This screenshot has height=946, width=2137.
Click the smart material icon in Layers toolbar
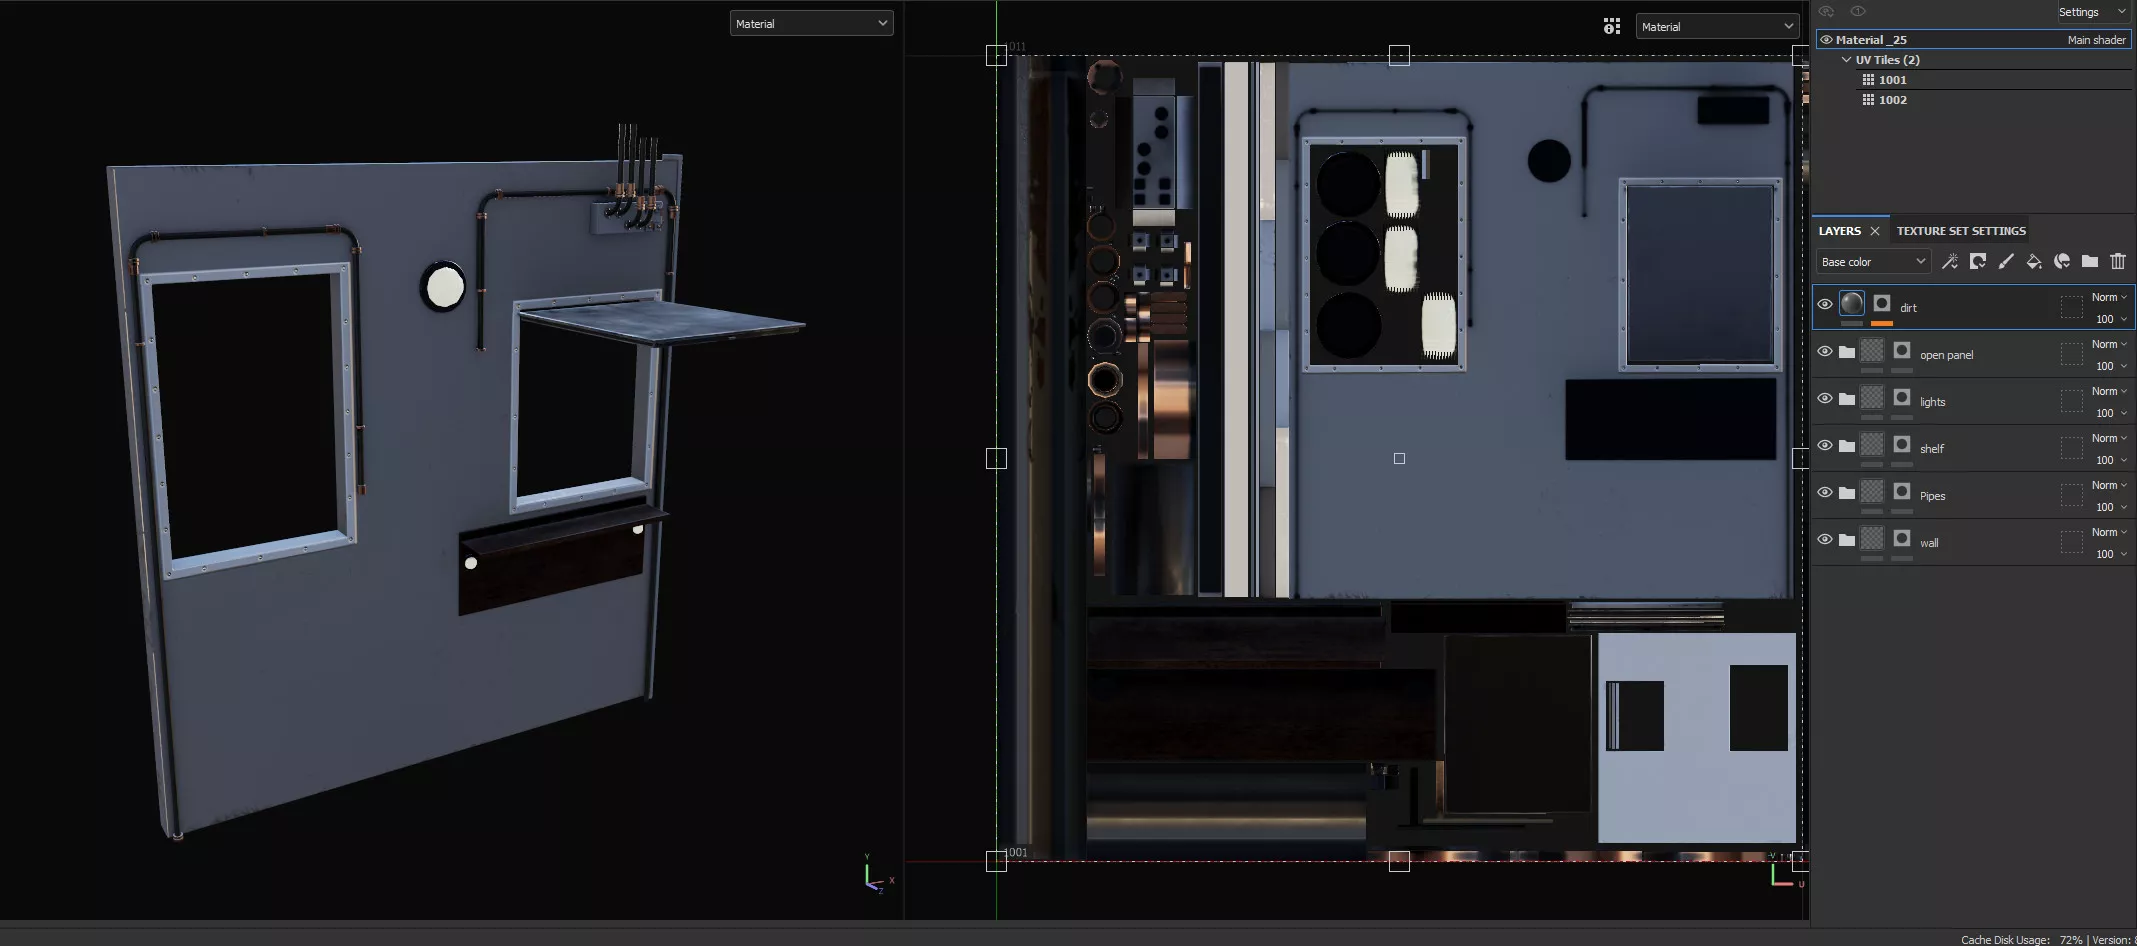(2061, 262)
